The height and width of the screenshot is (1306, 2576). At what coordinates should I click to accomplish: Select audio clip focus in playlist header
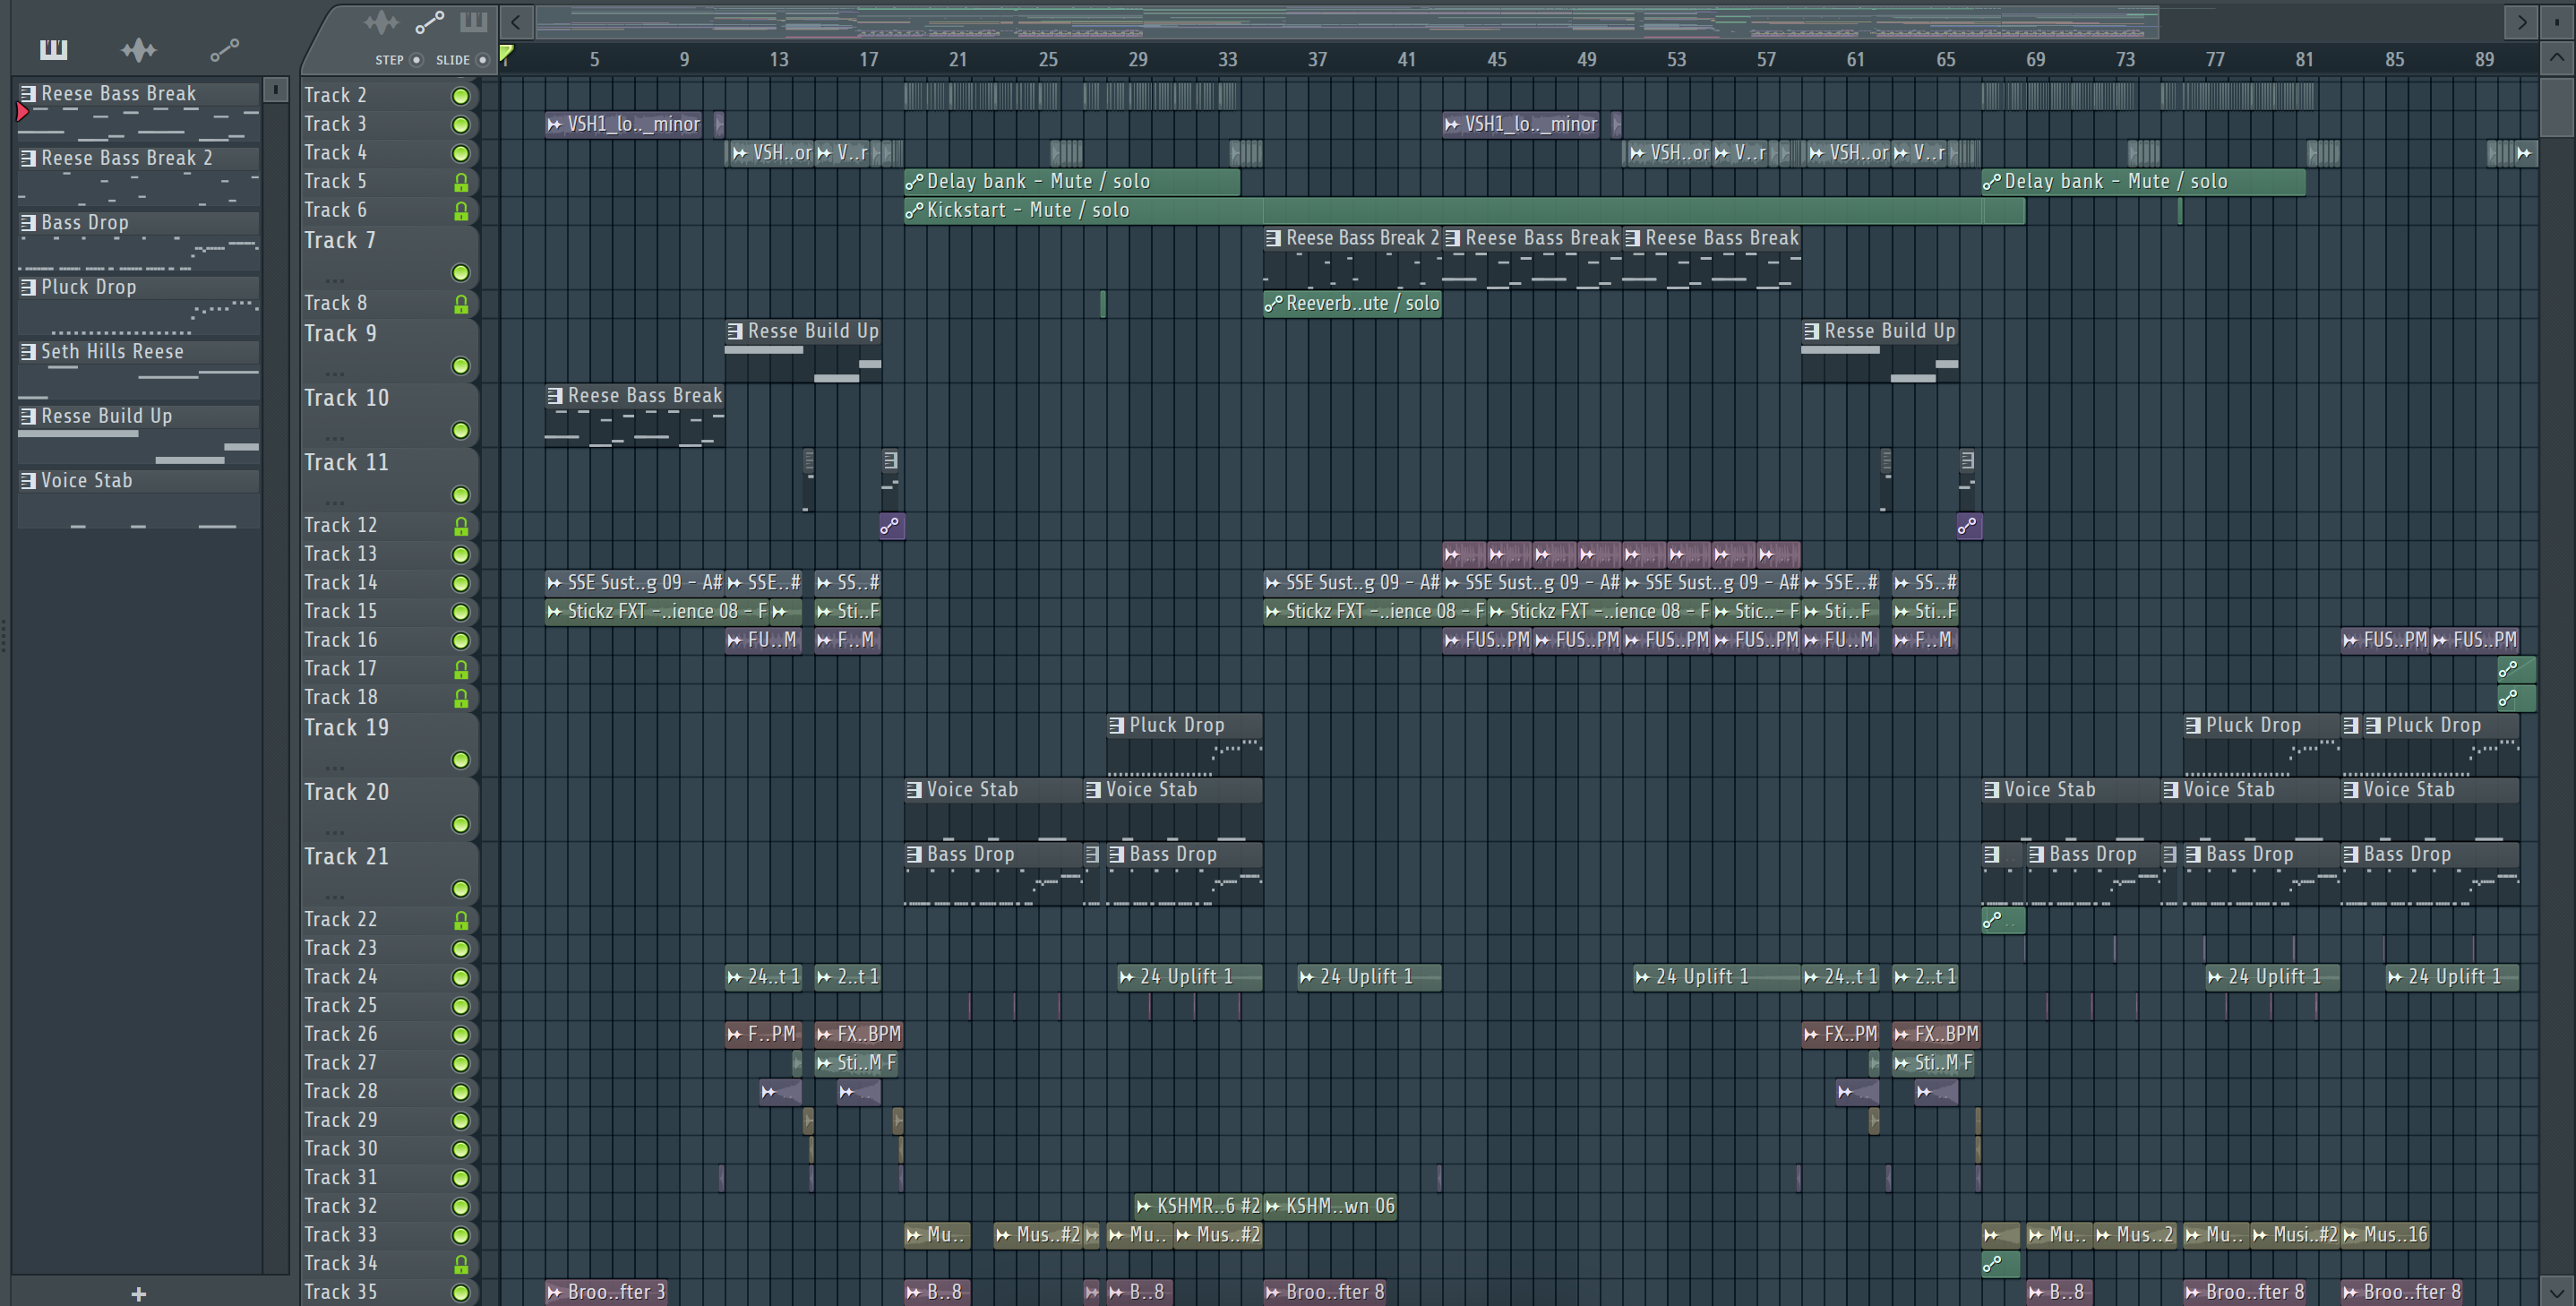[x=381, y=22]
